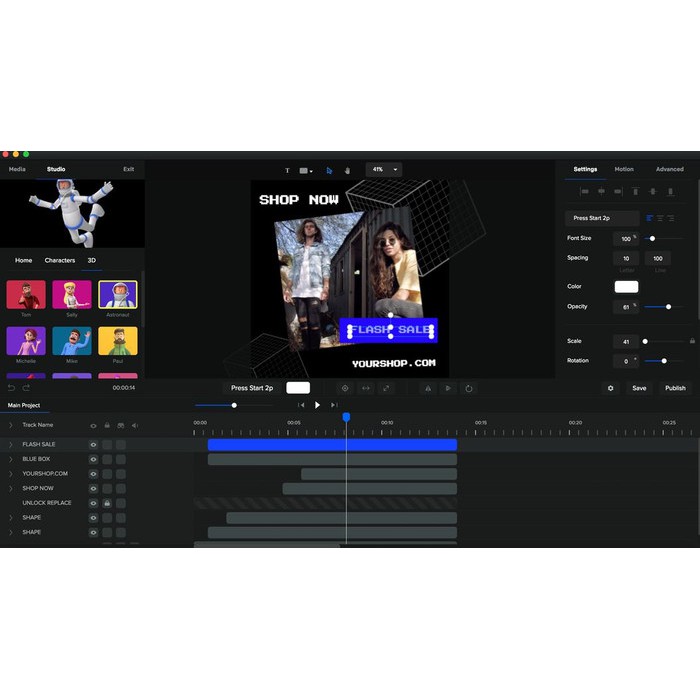
Task: Hide the FLASH SALE track
Action: pyautogui.click(x=93, y=445)
